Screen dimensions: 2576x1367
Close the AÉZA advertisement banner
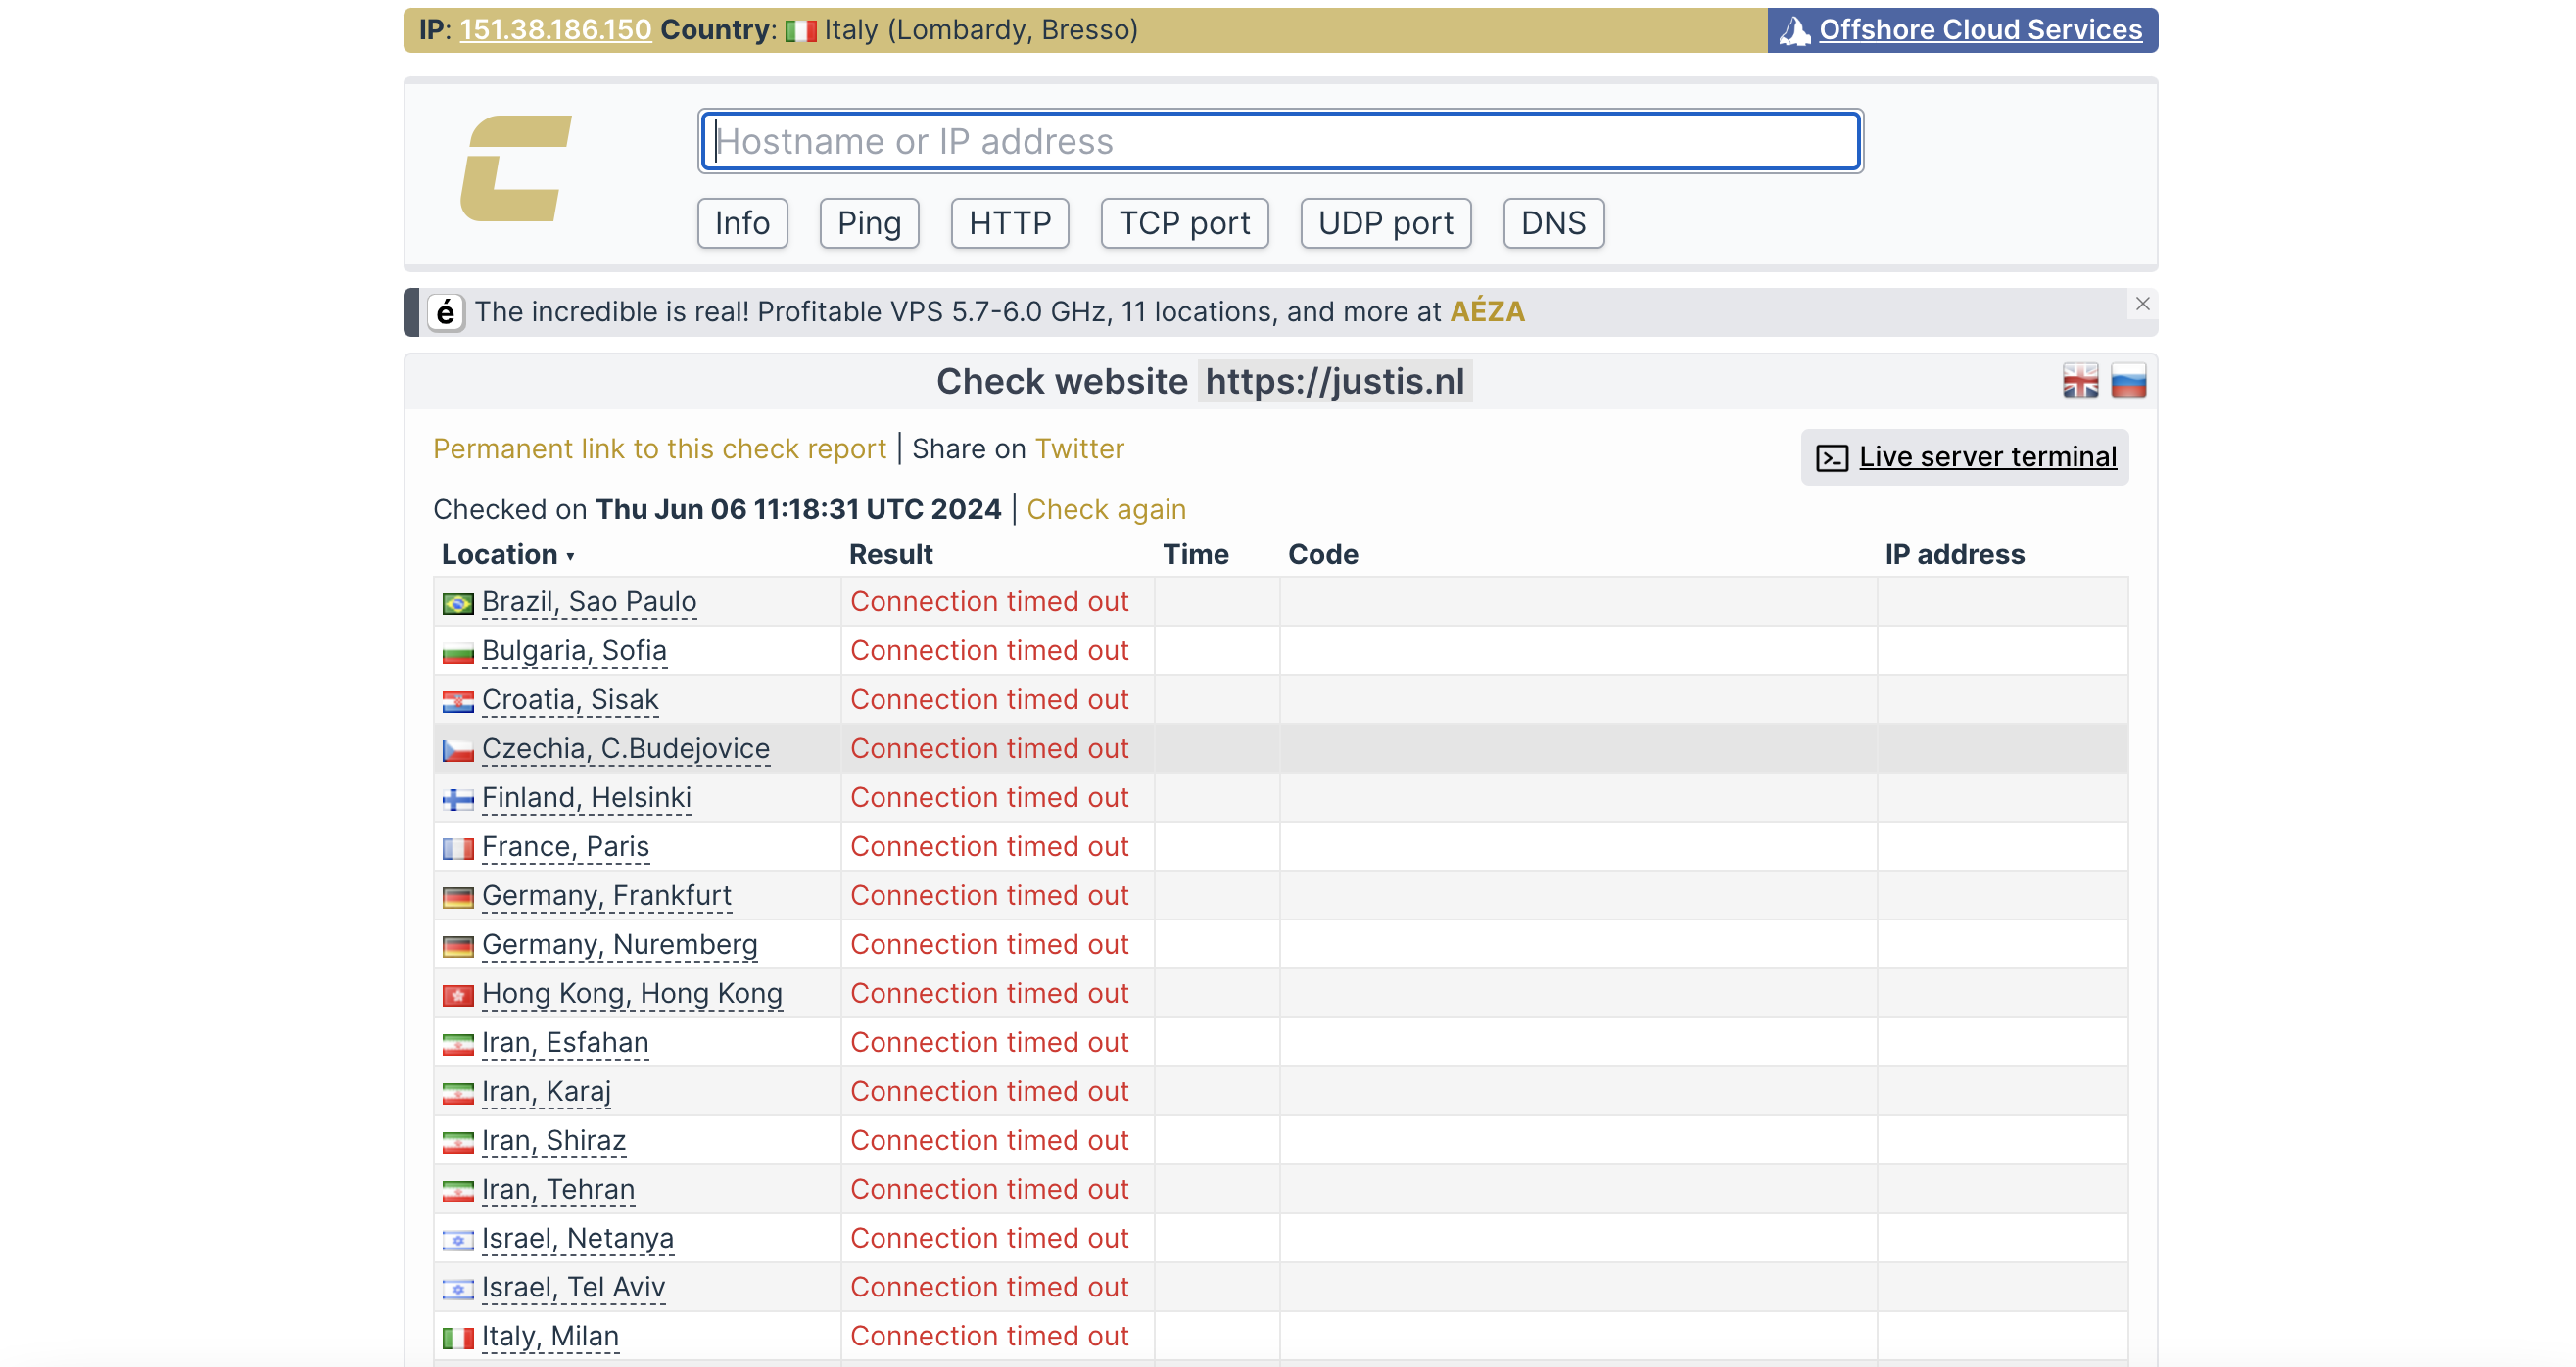[x=2142, y=304]
